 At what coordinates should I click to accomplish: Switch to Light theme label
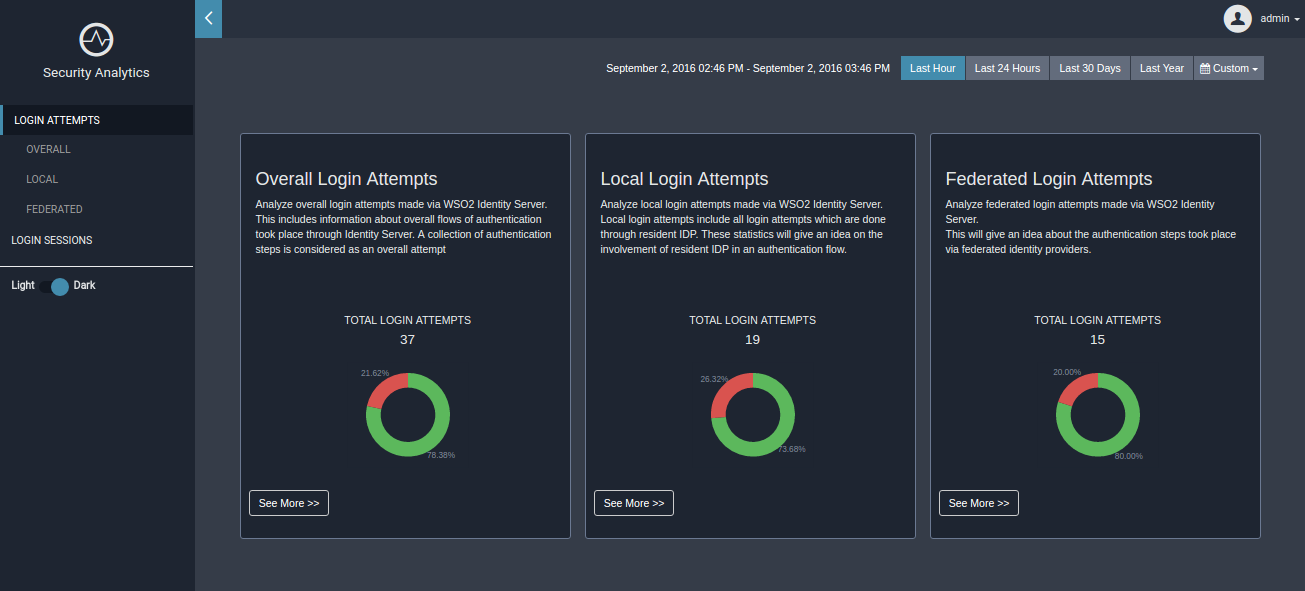pos(23,285)
